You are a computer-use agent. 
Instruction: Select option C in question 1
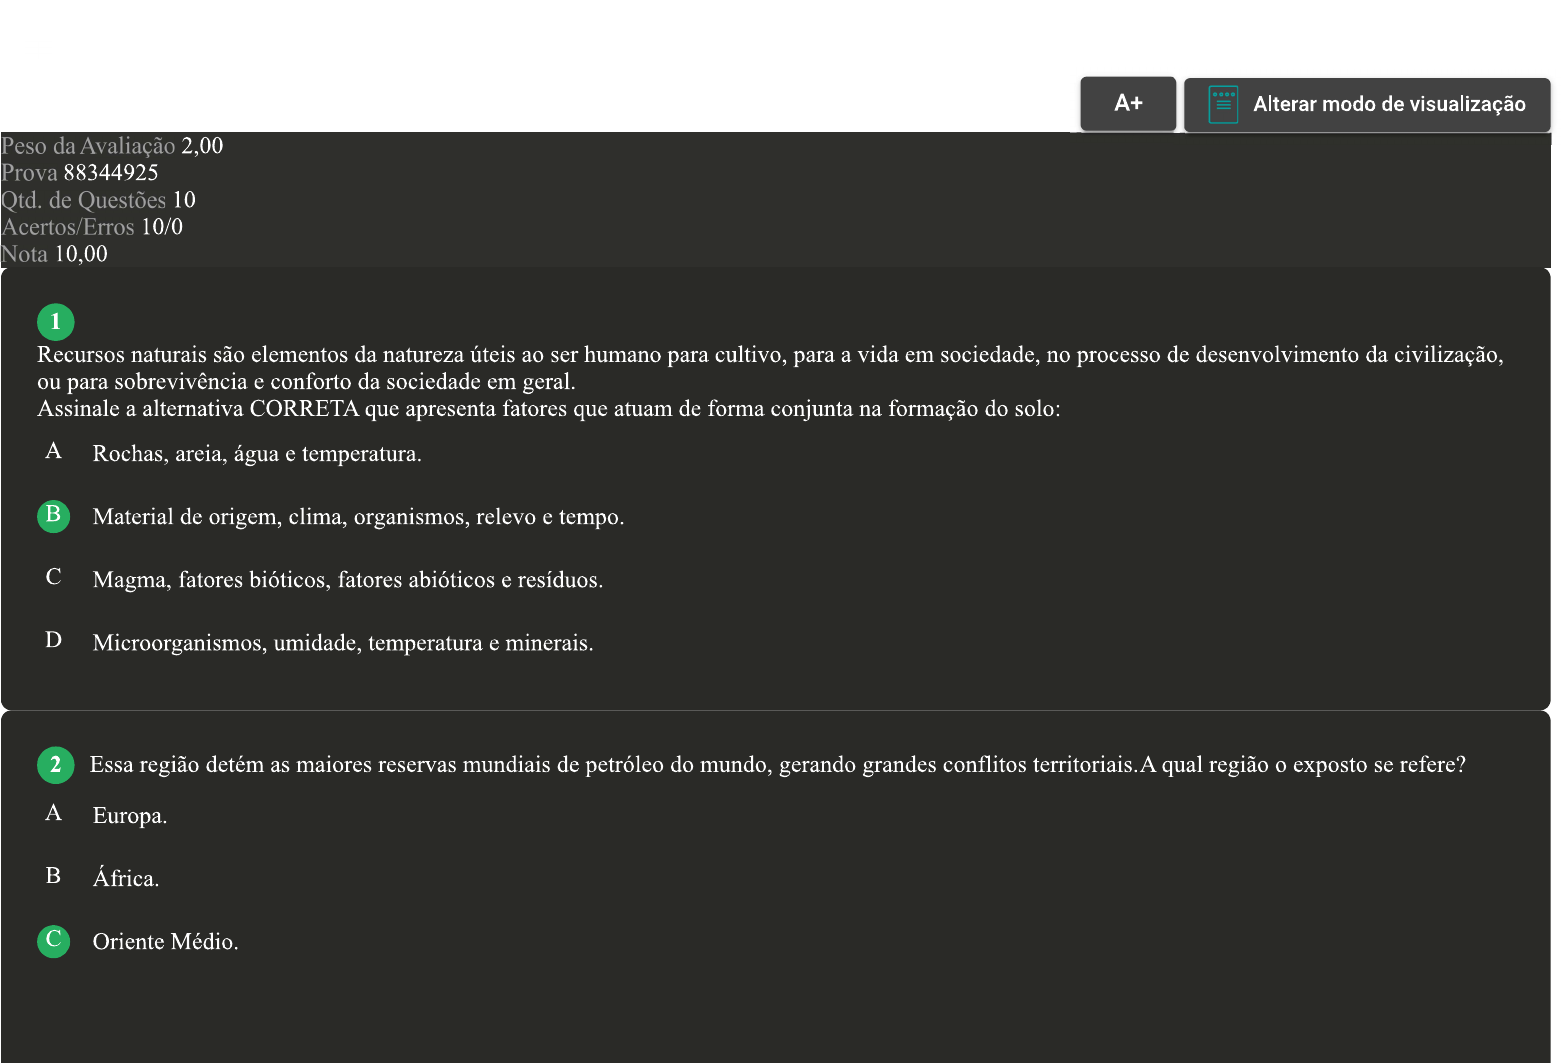coord(54,578)
